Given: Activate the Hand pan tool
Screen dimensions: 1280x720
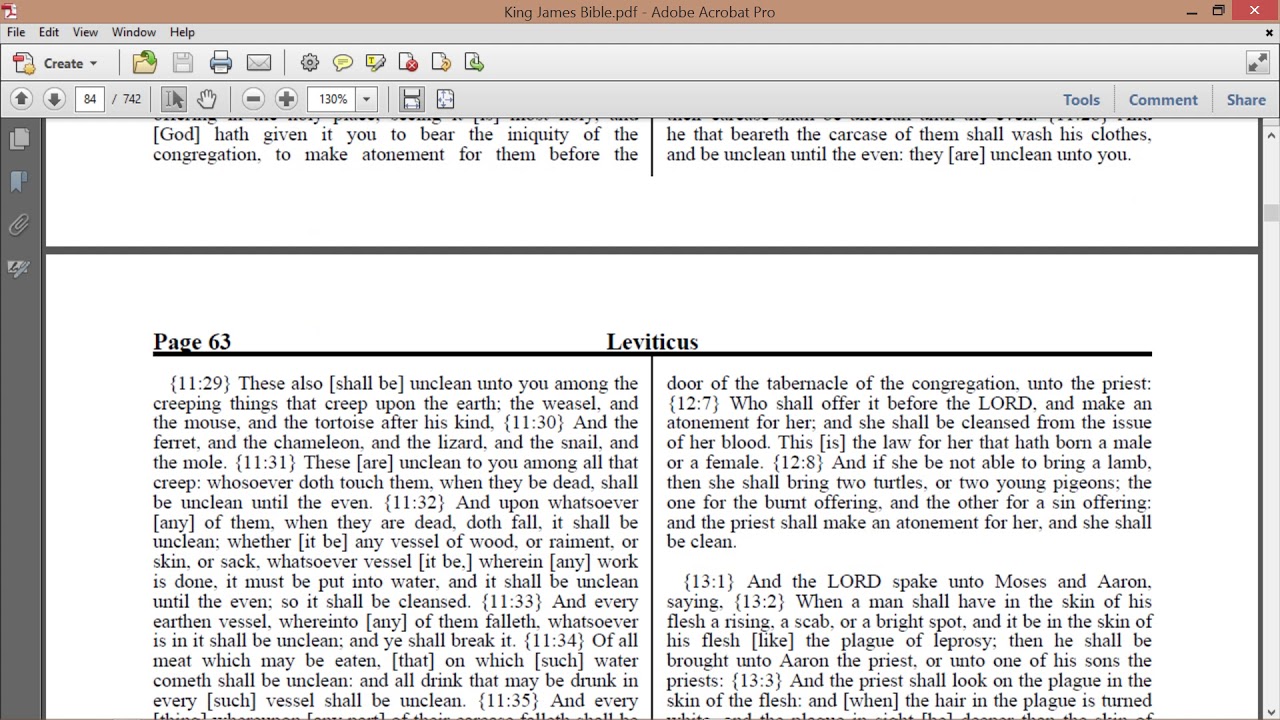Looking at the screenshot, I should pyautogui.click(x=206, y=99).
